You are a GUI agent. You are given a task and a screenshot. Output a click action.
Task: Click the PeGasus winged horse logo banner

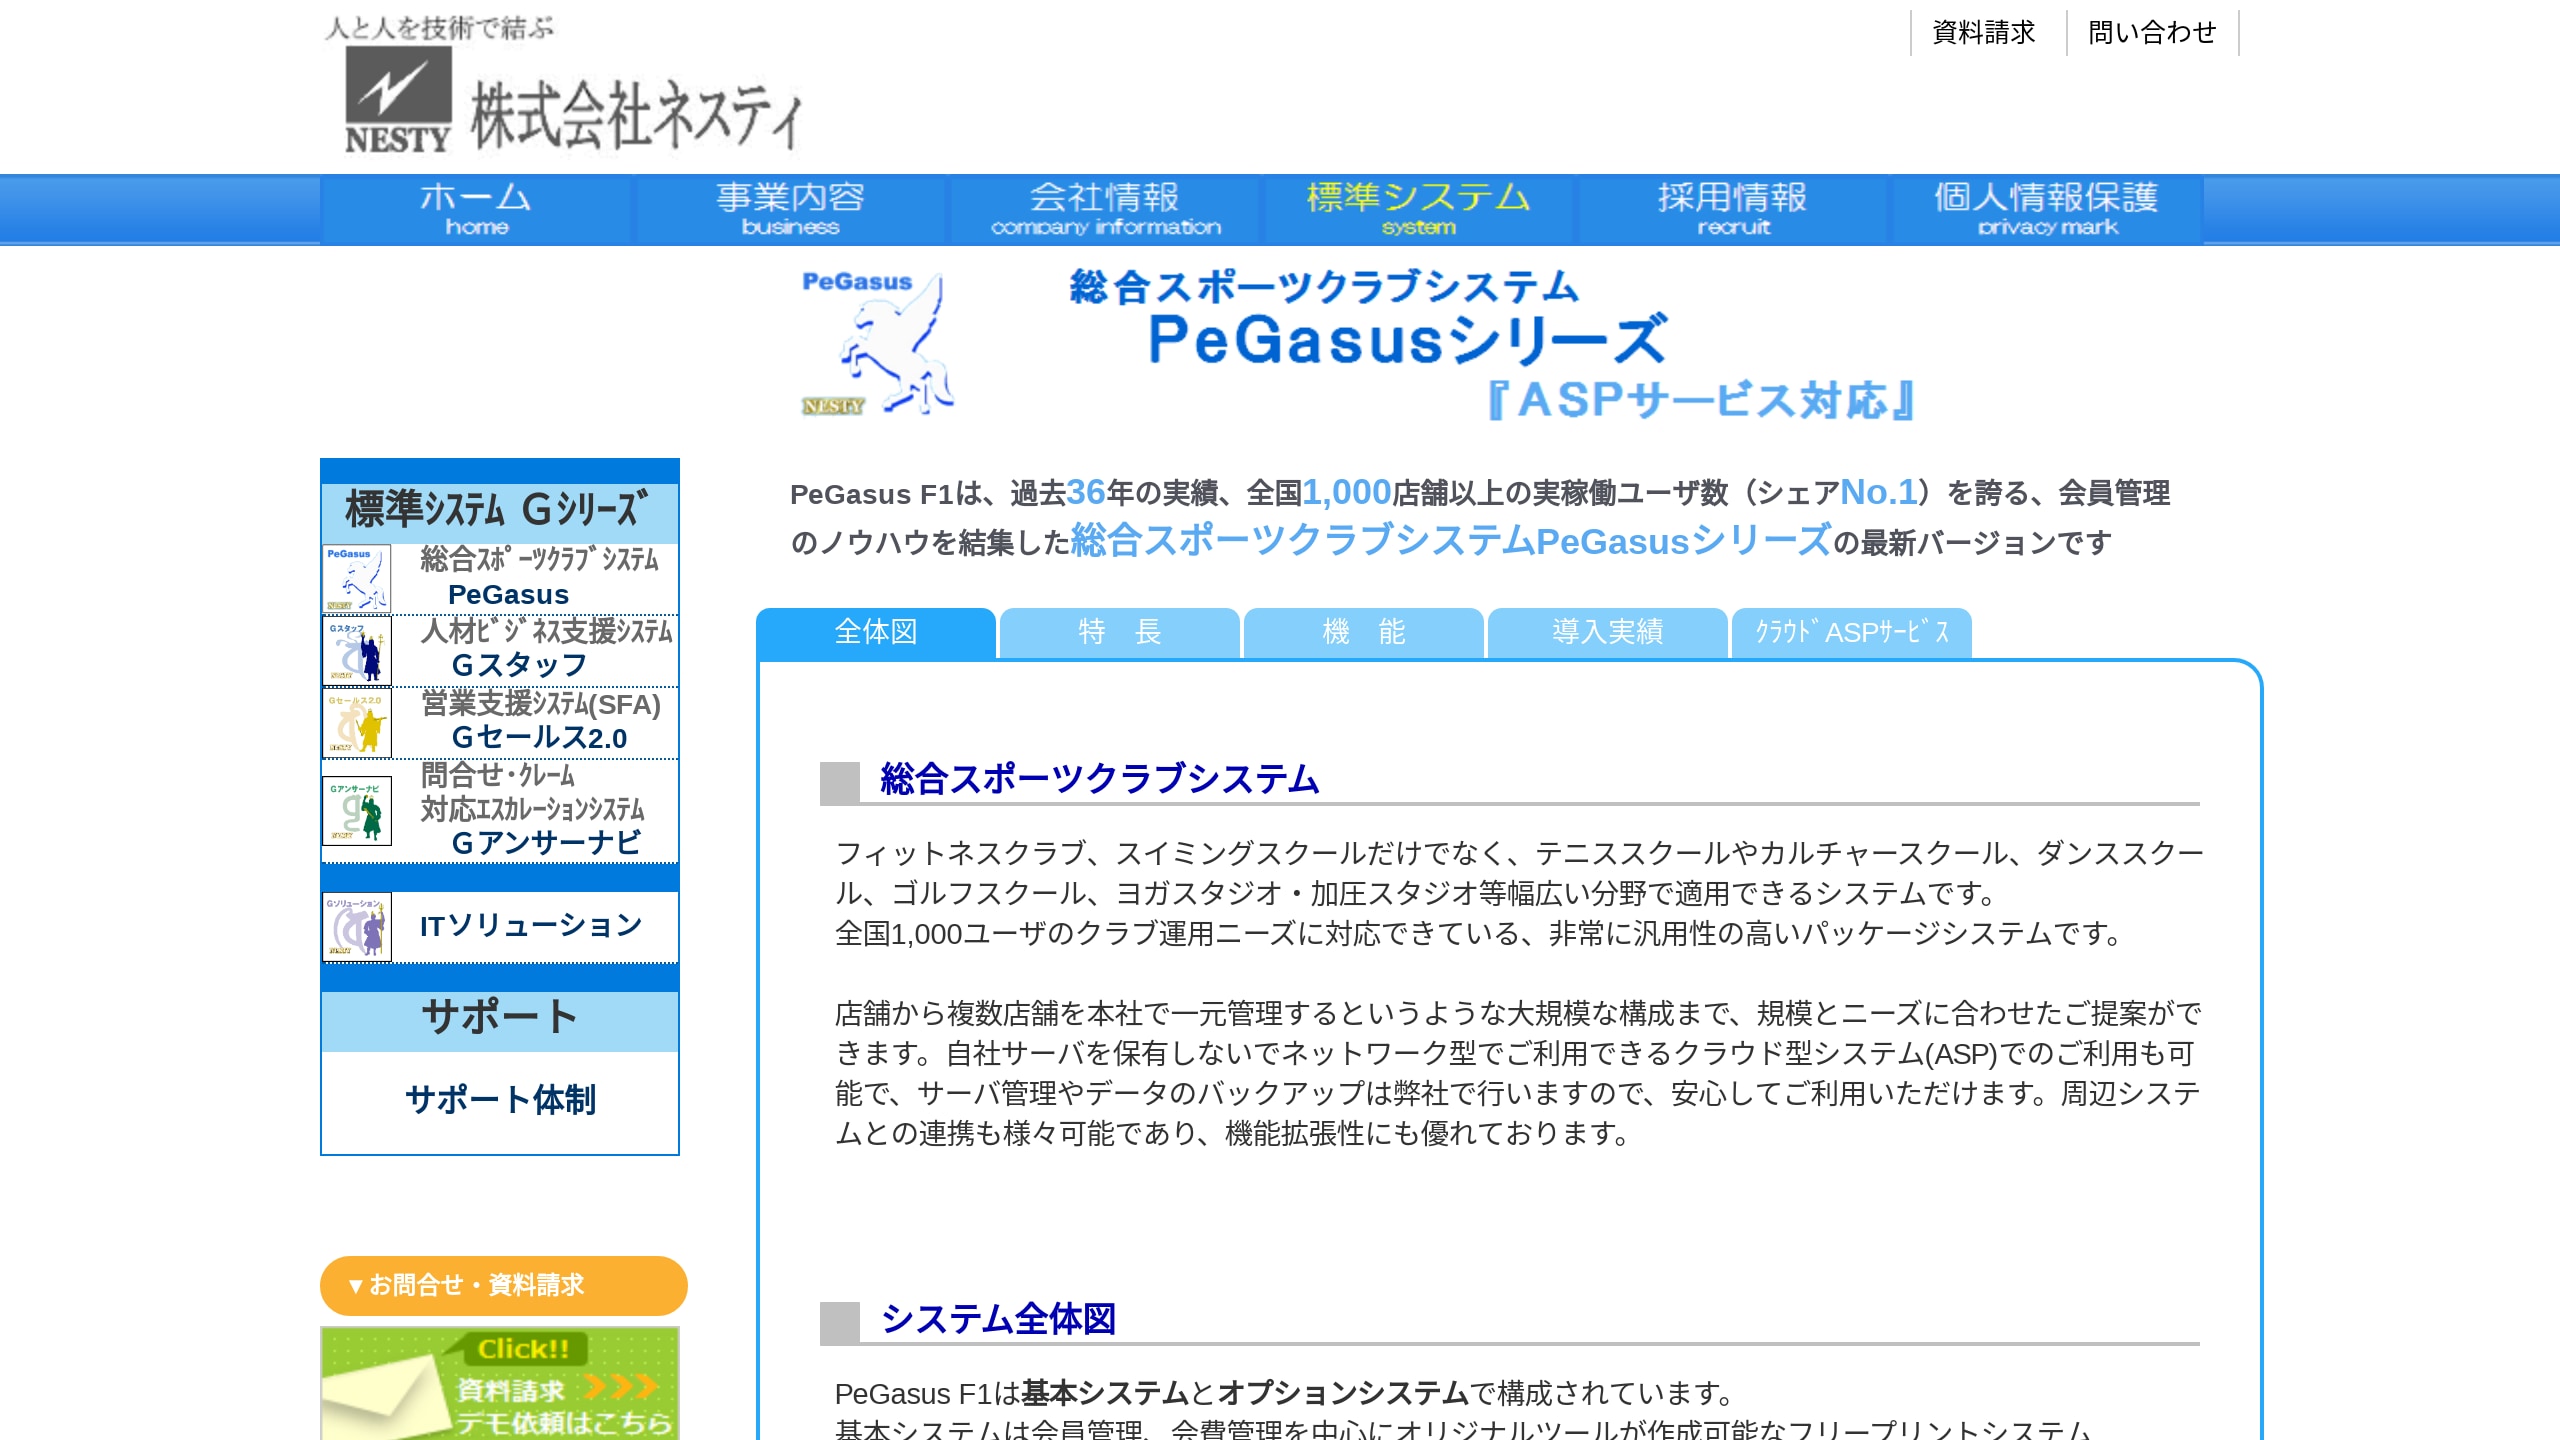coord(877,342)
